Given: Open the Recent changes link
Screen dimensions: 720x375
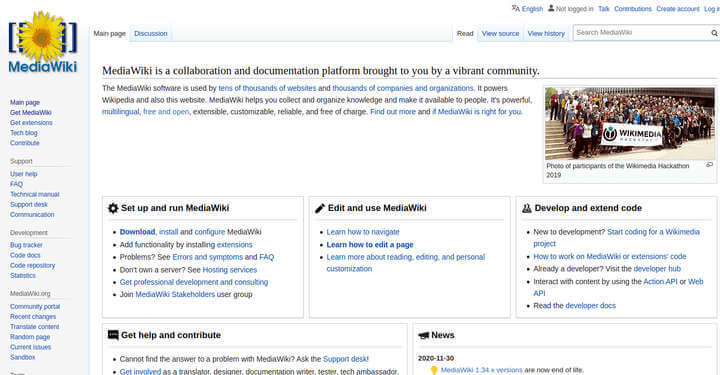Looking at the screenshot, I should [x=33, y=317].
